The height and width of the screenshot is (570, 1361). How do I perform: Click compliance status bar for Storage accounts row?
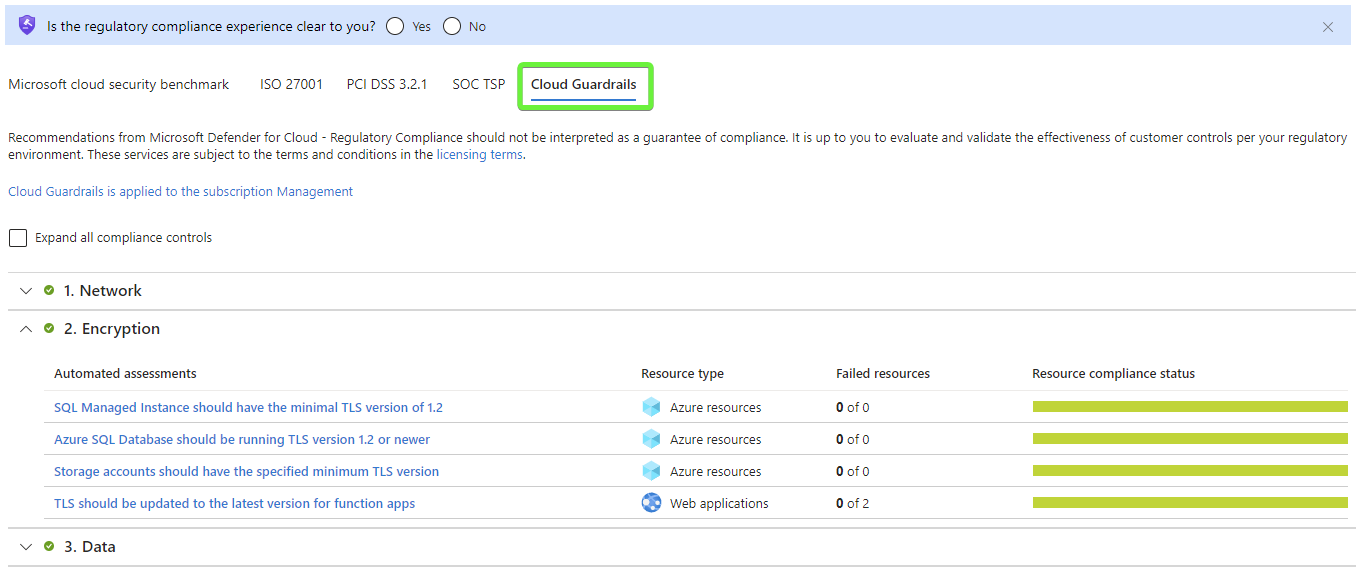click(1190, 470)
